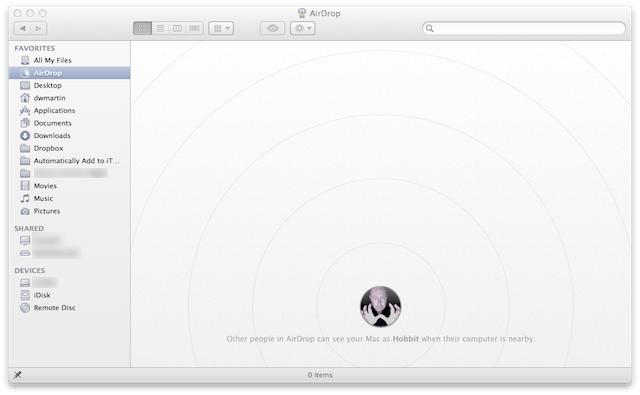Click the user avatar picture in AirDrop
640x395 pixels.
[380, 306]
